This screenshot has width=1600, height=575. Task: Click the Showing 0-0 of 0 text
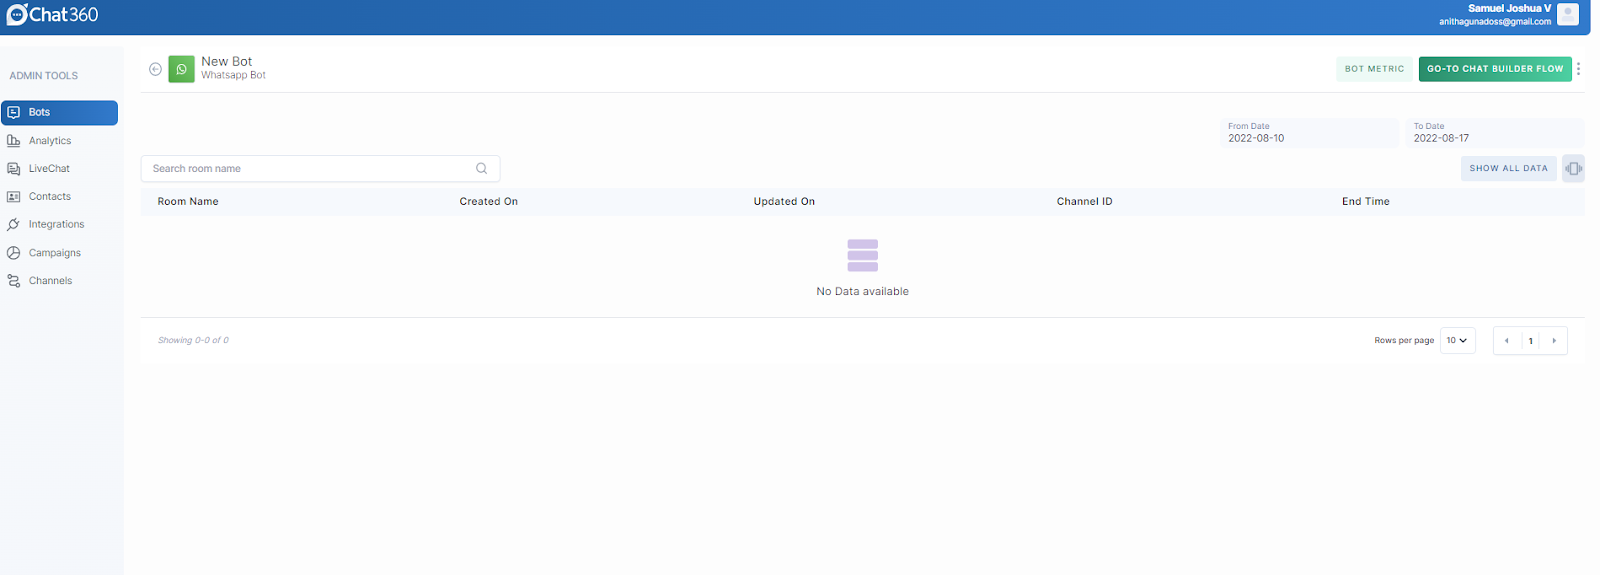click(193, 341)
